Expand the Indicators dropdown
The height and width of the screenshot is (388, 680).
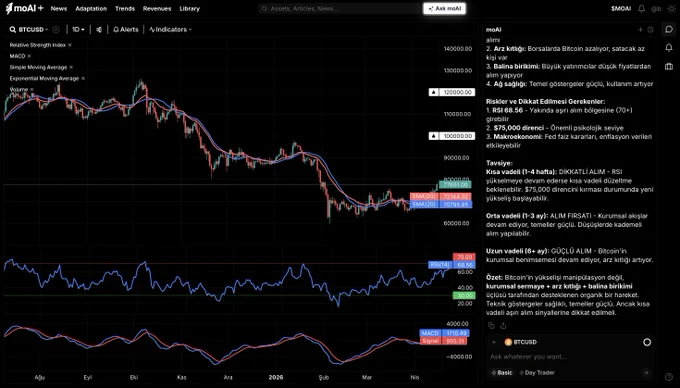[170, 29]
